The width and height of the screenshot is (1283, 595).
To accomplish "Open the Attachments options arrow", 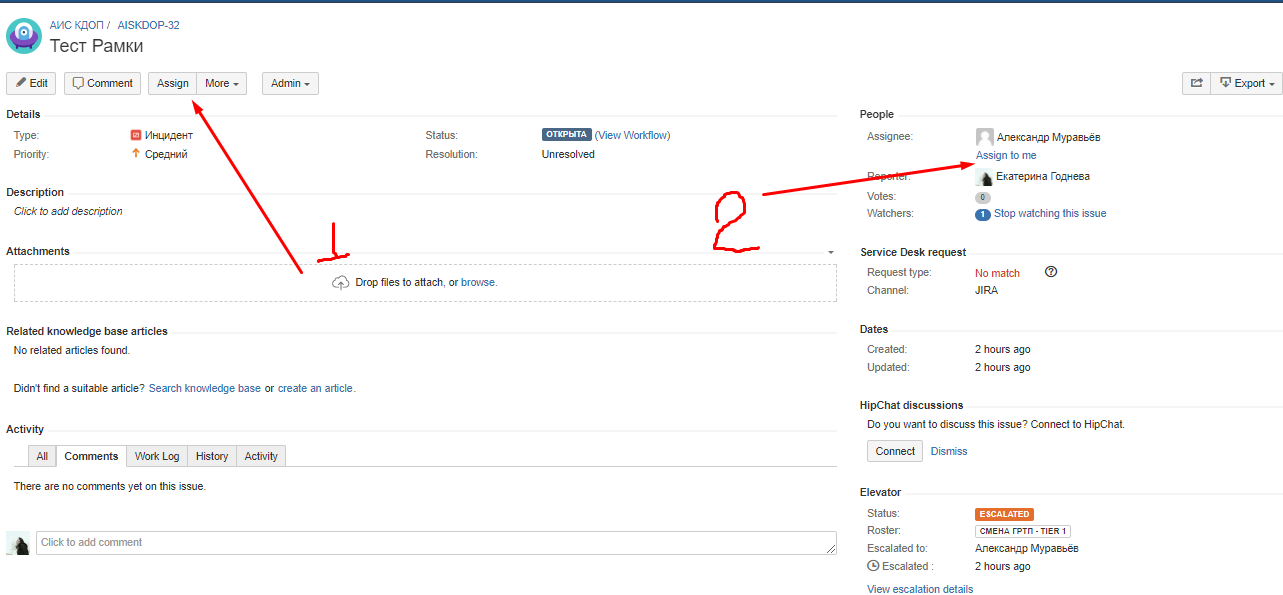I will [831, 252].
